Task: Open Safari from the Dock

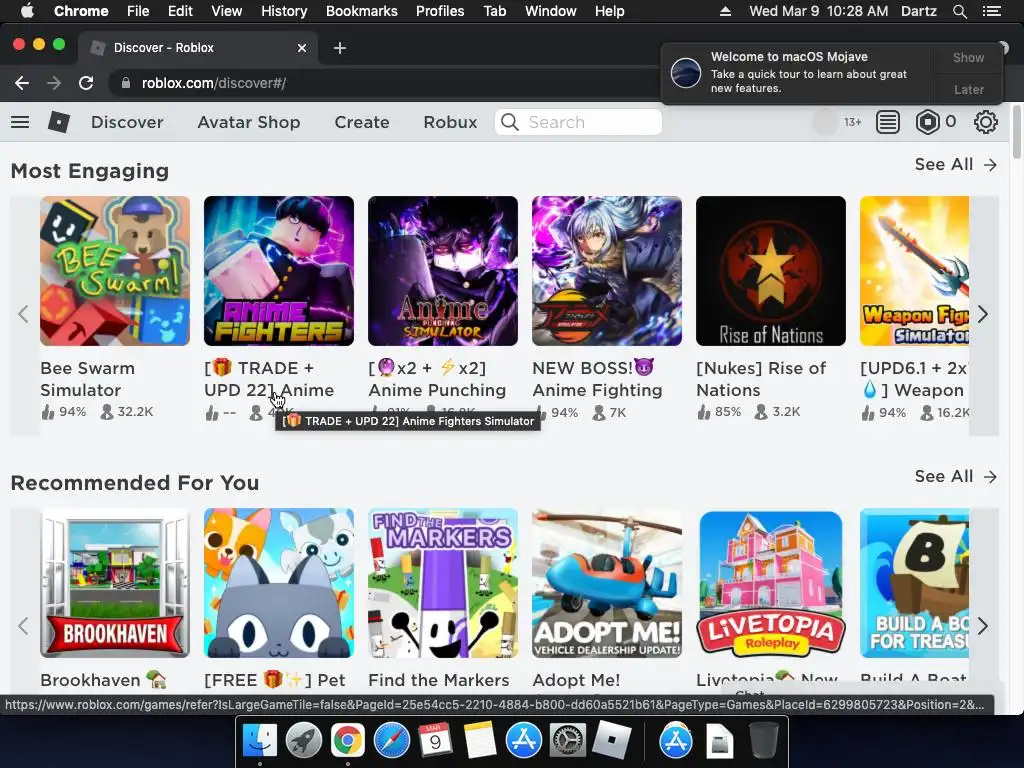Action: point(391,741)
